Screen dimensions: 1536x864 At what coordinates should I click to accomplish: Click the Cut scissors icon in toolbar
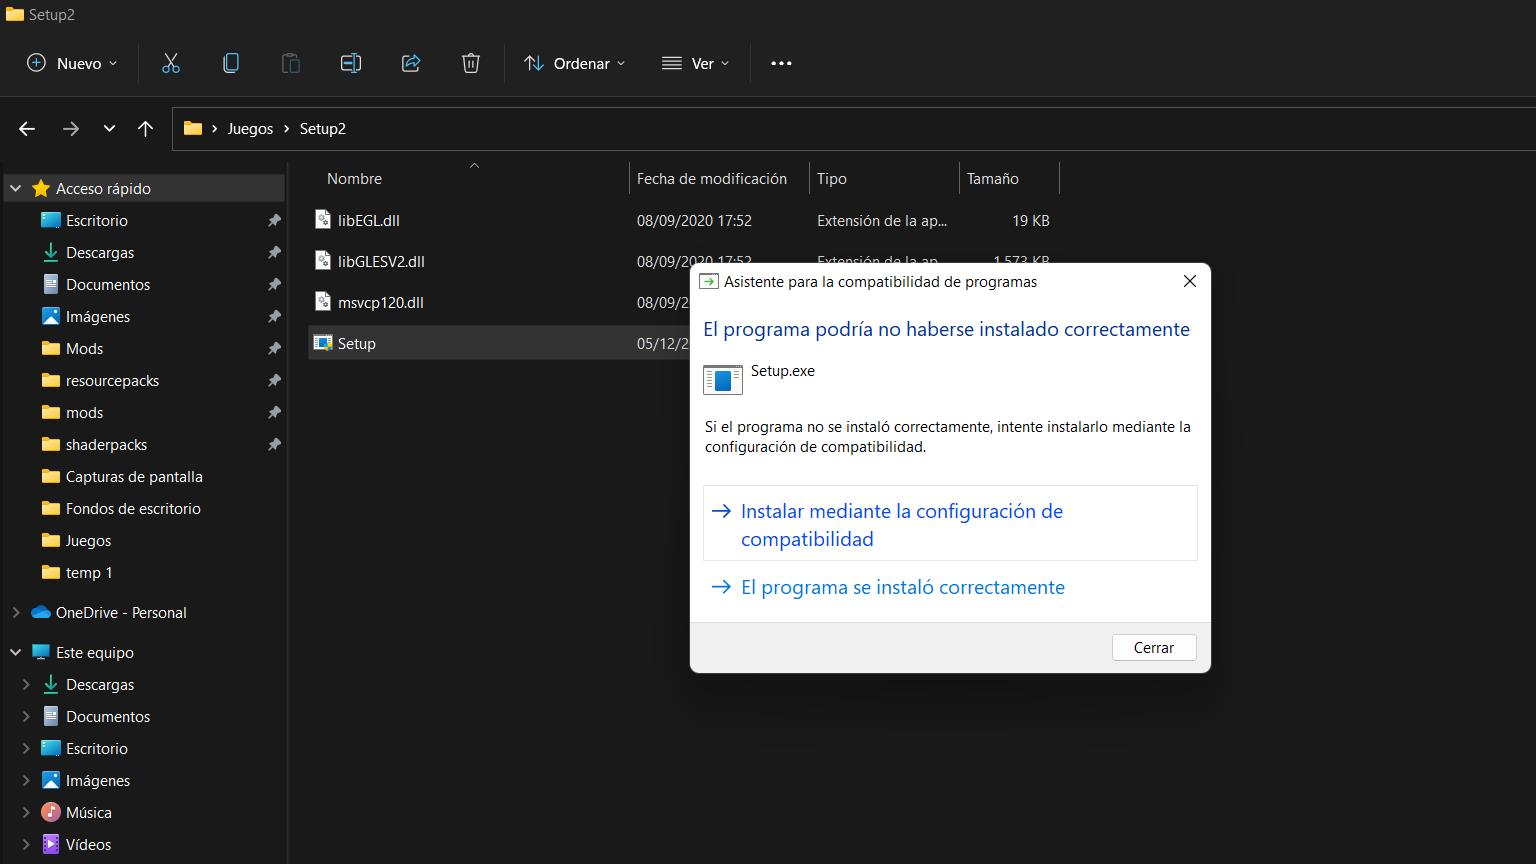tap(171, 63)
